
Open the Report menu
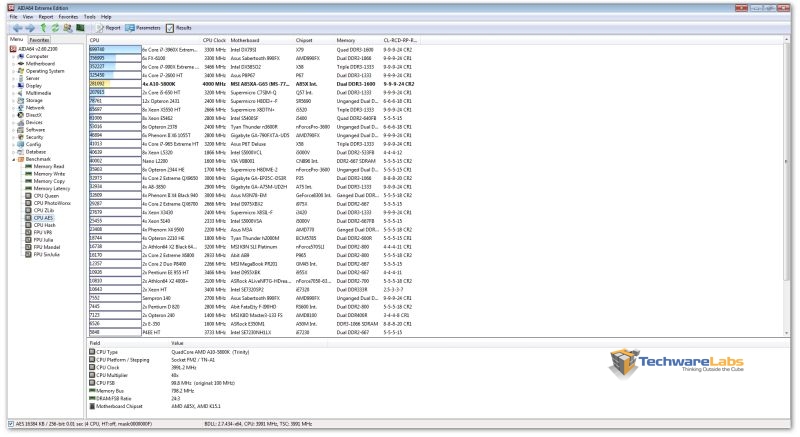click(x=46, y=17)
